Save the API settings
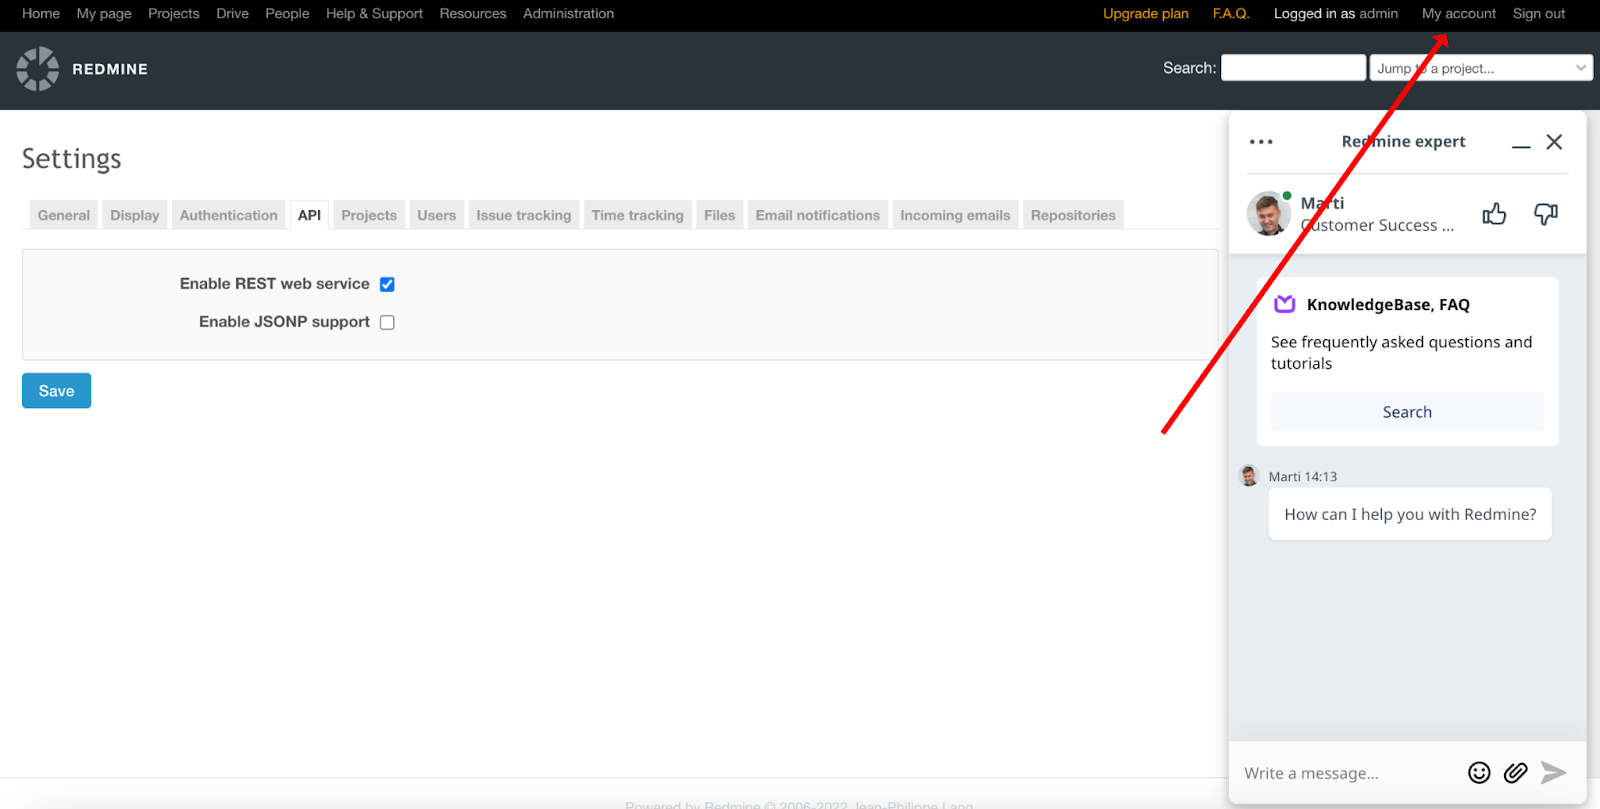The image size is (1600, 809). coord(57,391)
